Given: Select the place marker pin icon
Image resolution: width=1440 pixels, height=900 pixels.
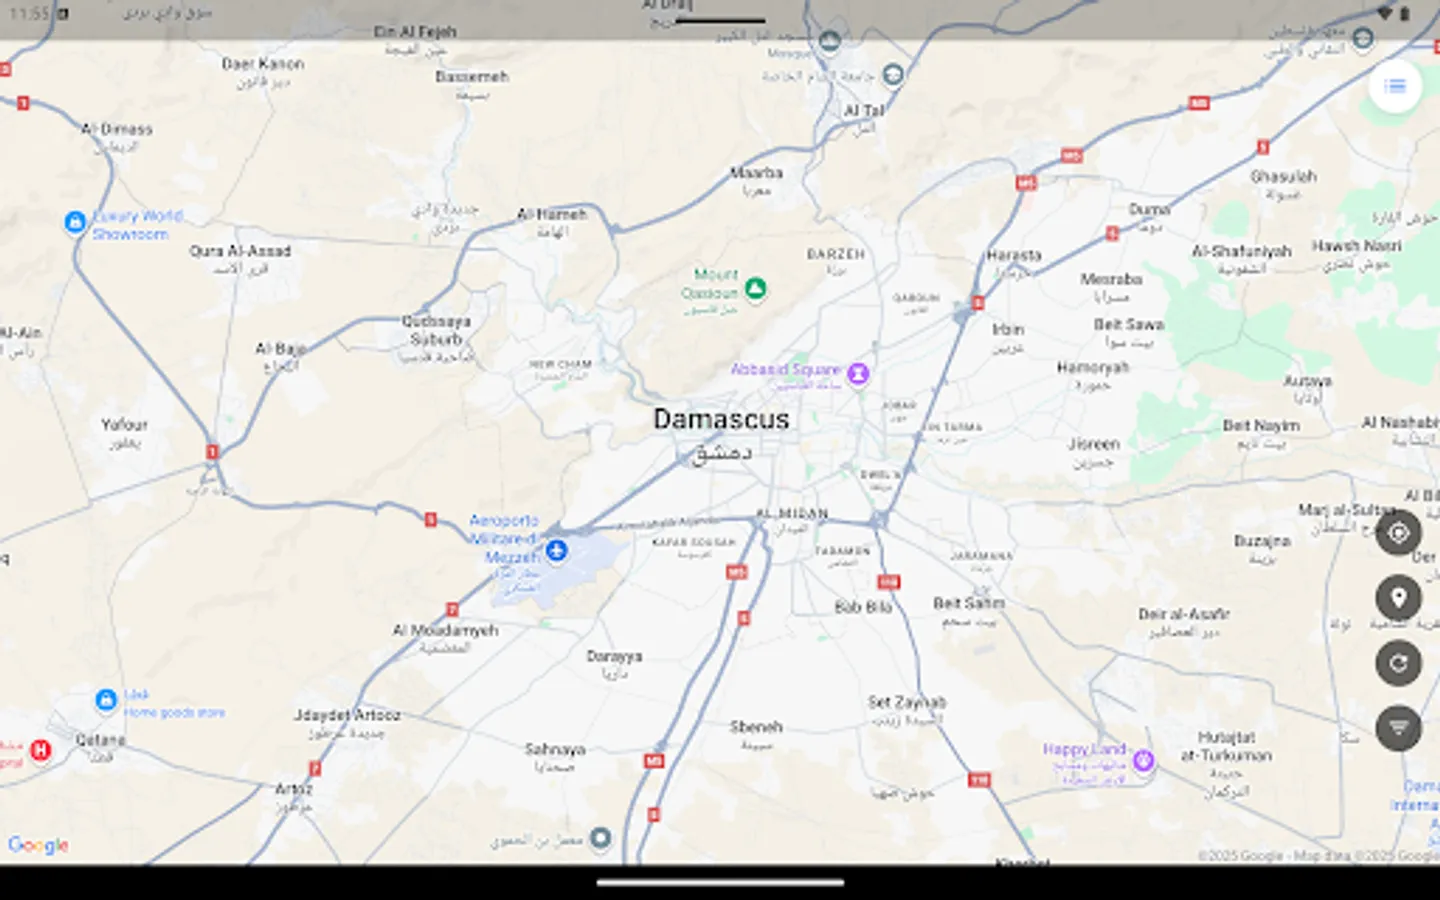Looking at the screenshot, I should click(x=1398, y=597).
